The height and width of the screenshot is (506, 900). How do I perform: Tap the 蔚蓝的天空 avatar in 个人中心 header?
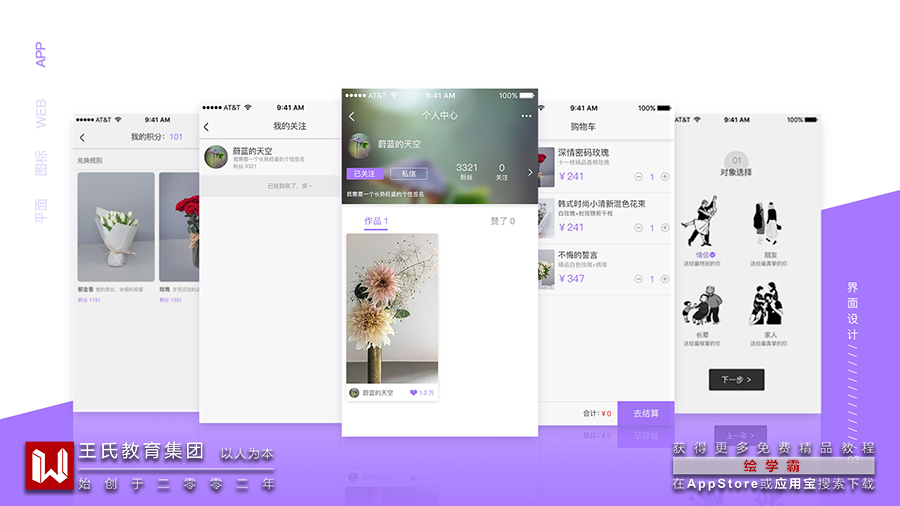click(360, 145)
